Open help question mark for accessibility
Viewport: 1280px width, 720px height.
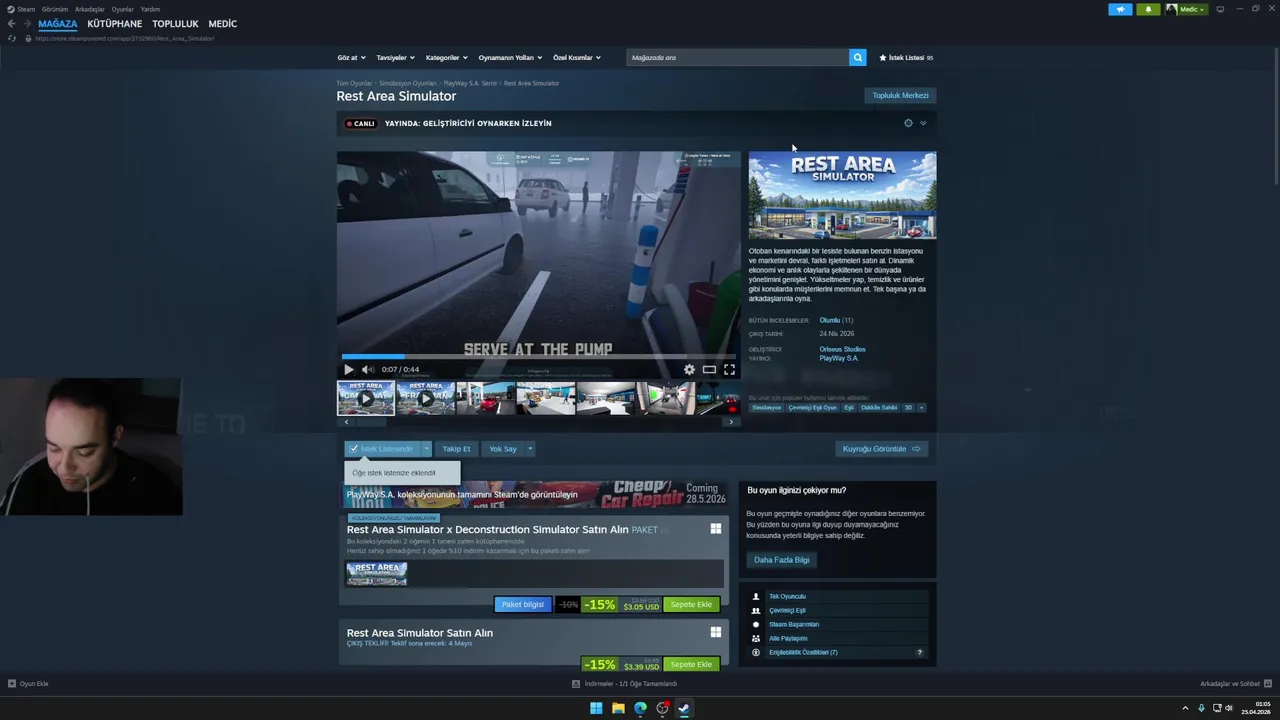pyautogui.click(x=920, y=652)
